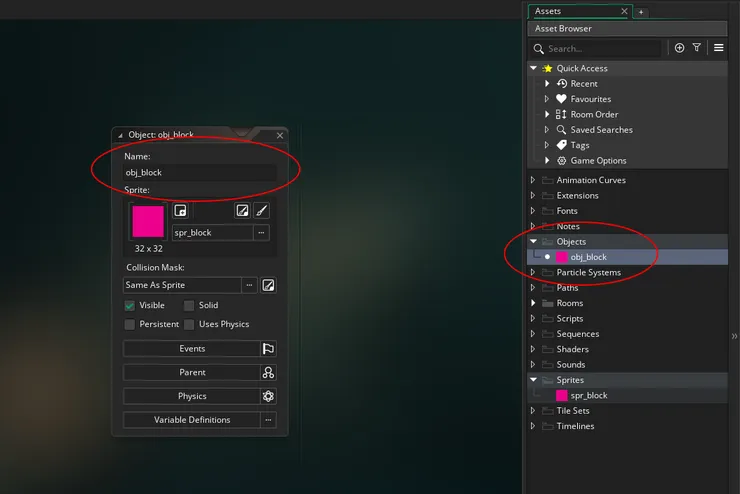Collapse the Sprites folder arrow
The image size is (740, 494).
(x=533, y=379)
